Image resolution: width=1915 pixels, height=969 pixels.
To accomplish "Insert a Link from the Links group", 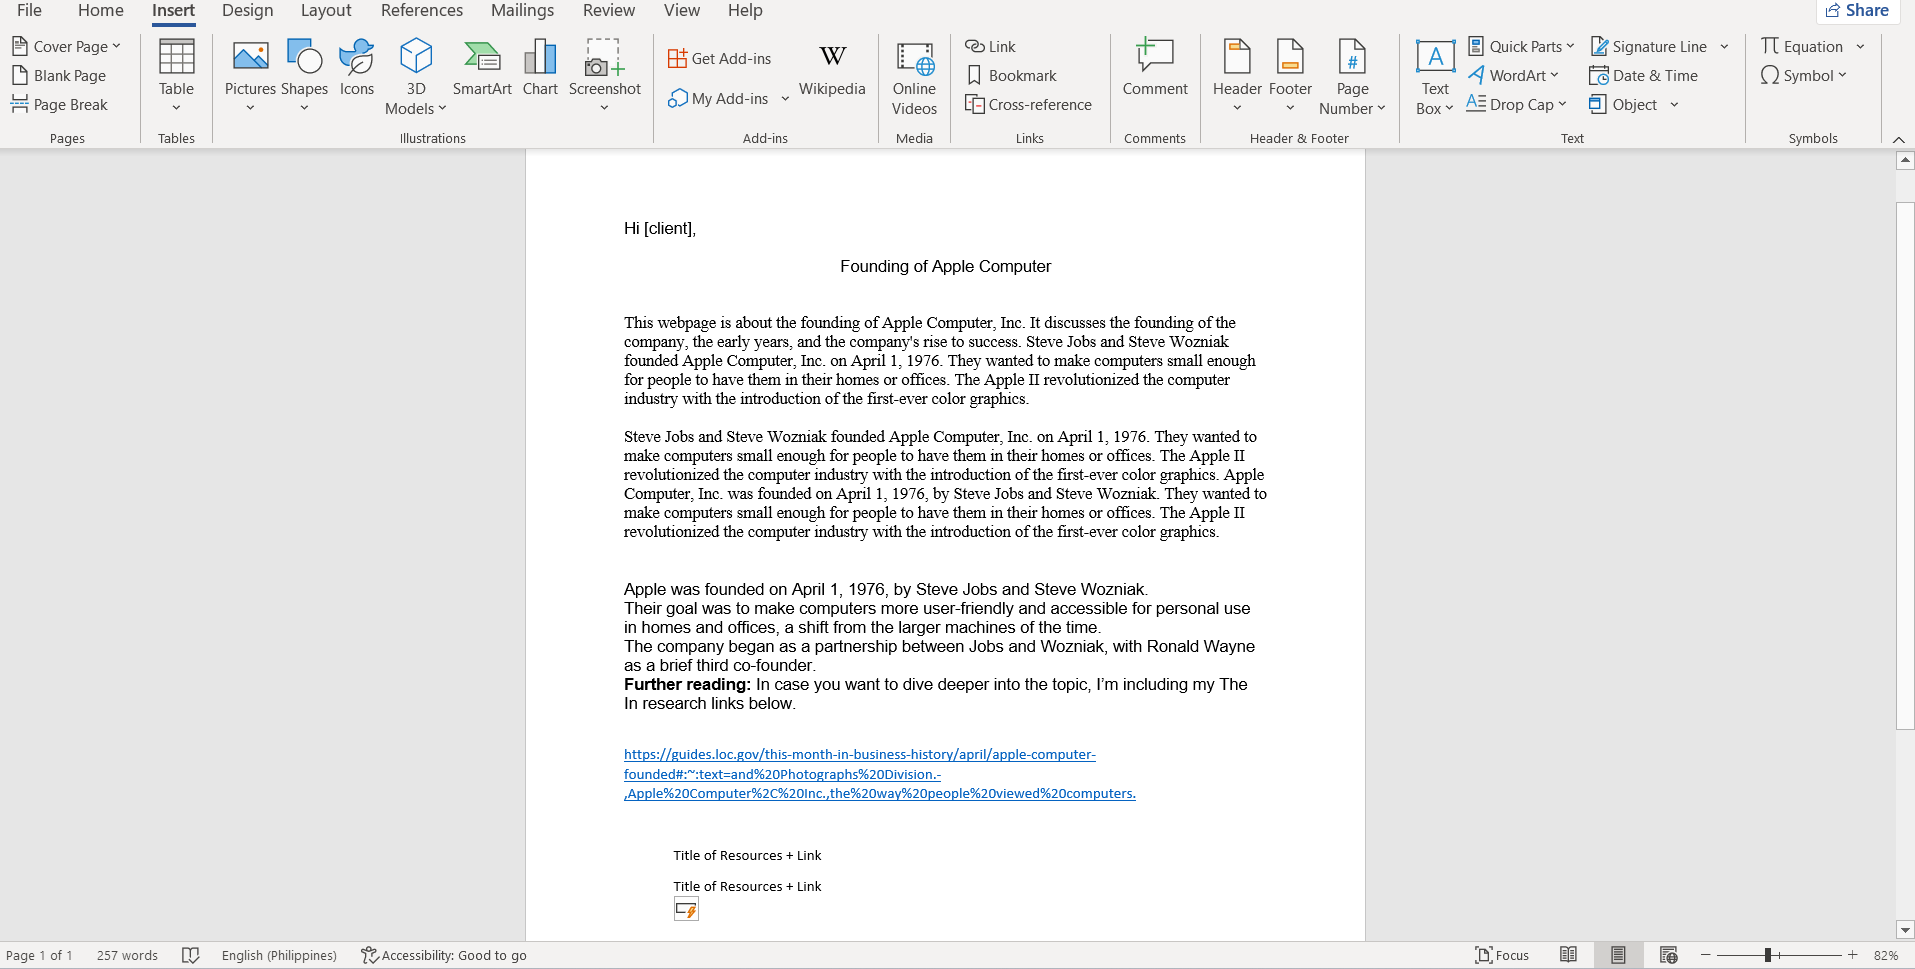I will 990,46.
